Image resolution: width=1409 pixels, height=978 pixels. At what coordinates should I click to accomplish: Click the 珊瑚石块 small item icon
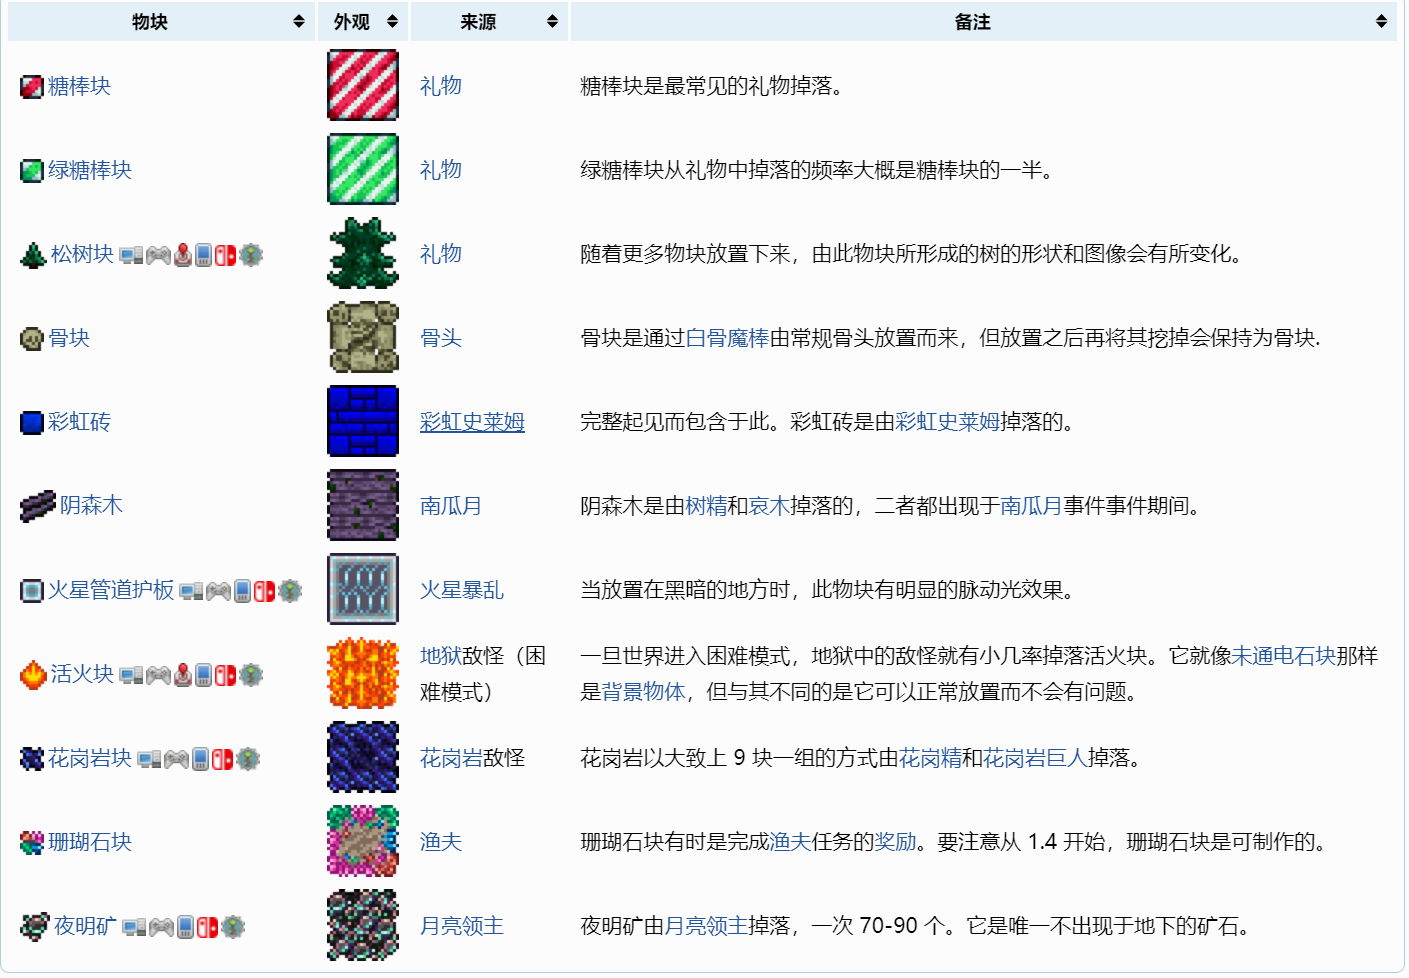[x=31, y=843]
